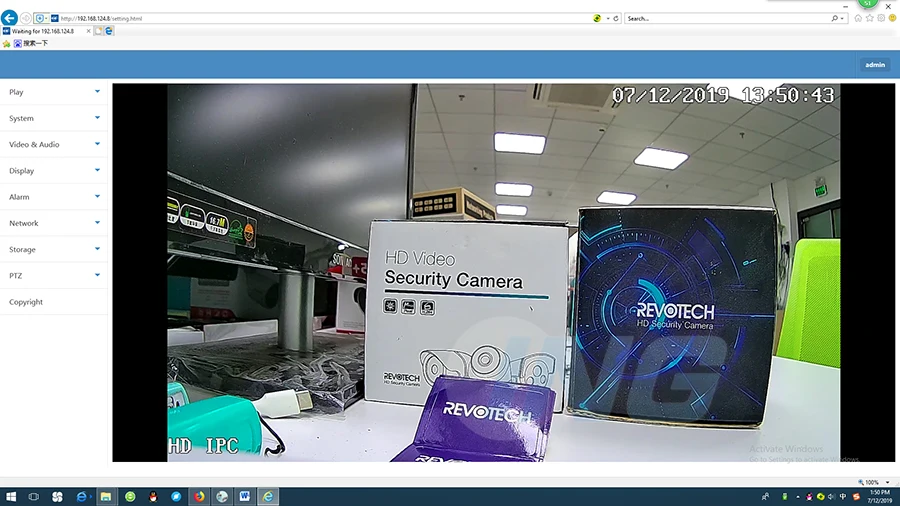The width and height of the screenshot is (900, 506).
Task: Open the search provider dropdown arrow
Action: (x=842, y=18)
